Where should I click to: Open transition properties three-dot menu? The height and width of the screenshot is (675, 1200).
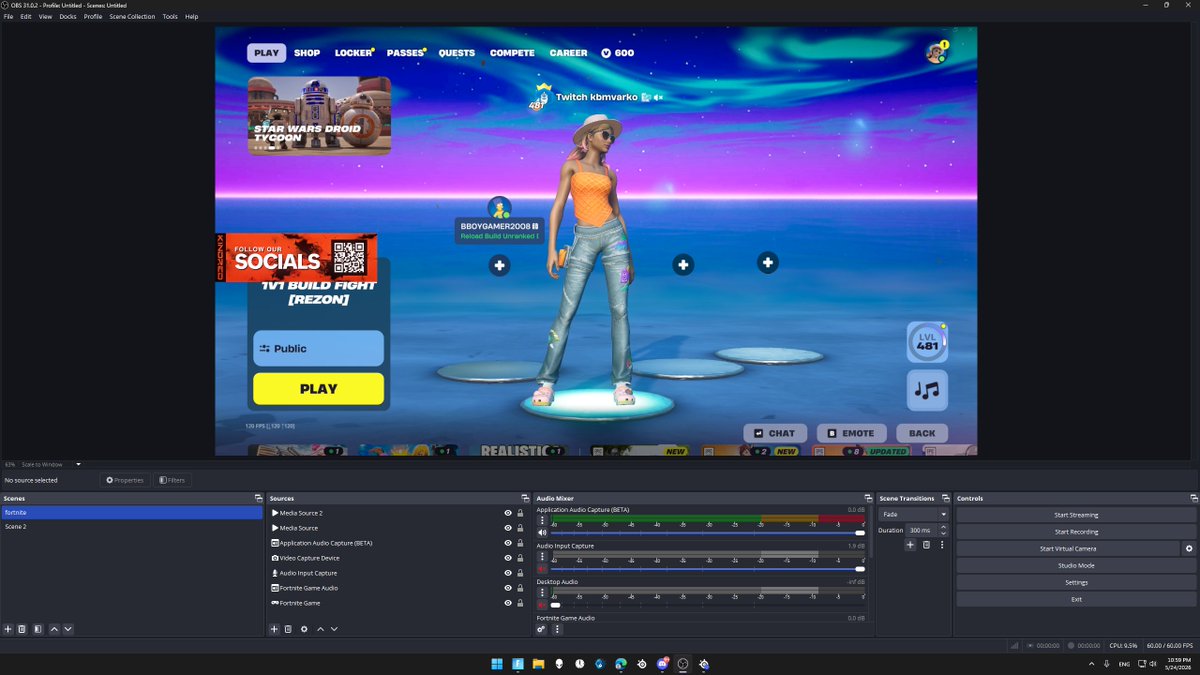(941, 545)
